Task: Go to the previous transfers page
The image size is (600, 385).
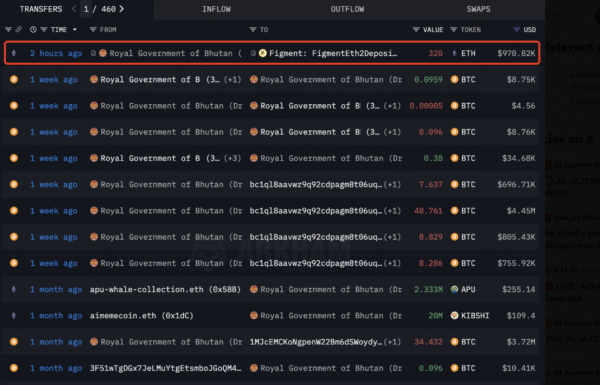Action: 74,9
